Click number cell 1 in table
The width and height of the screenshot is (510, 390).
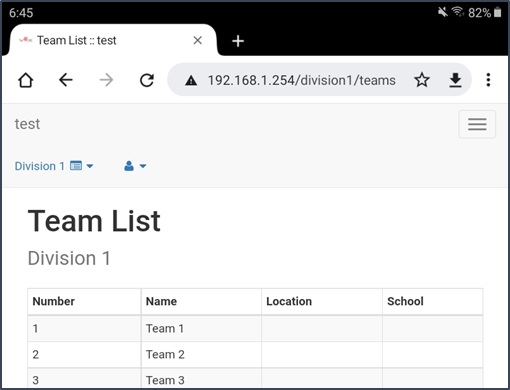[84, 329]
